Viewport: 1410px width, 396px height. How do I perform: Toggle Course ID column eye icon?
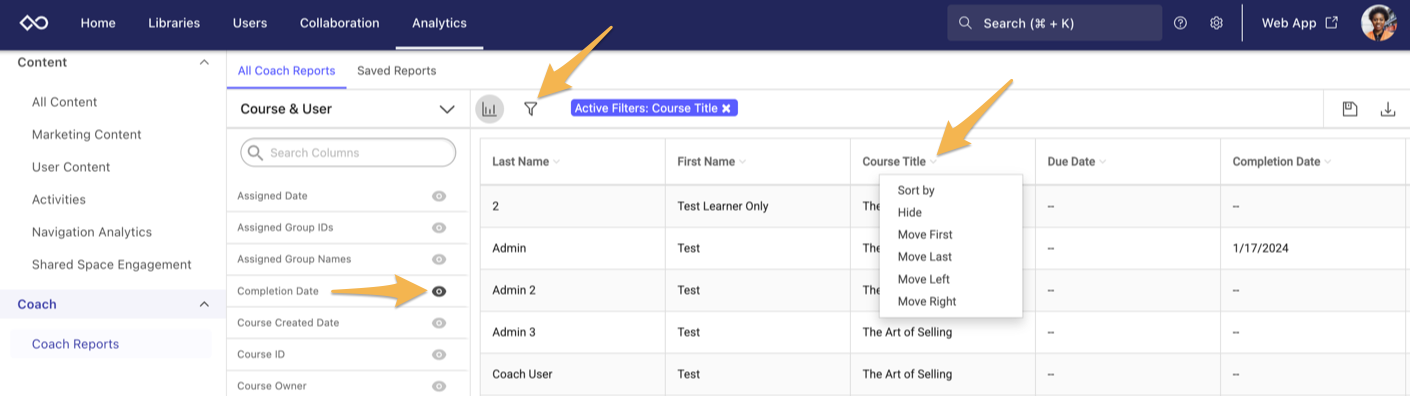point(438,354)
